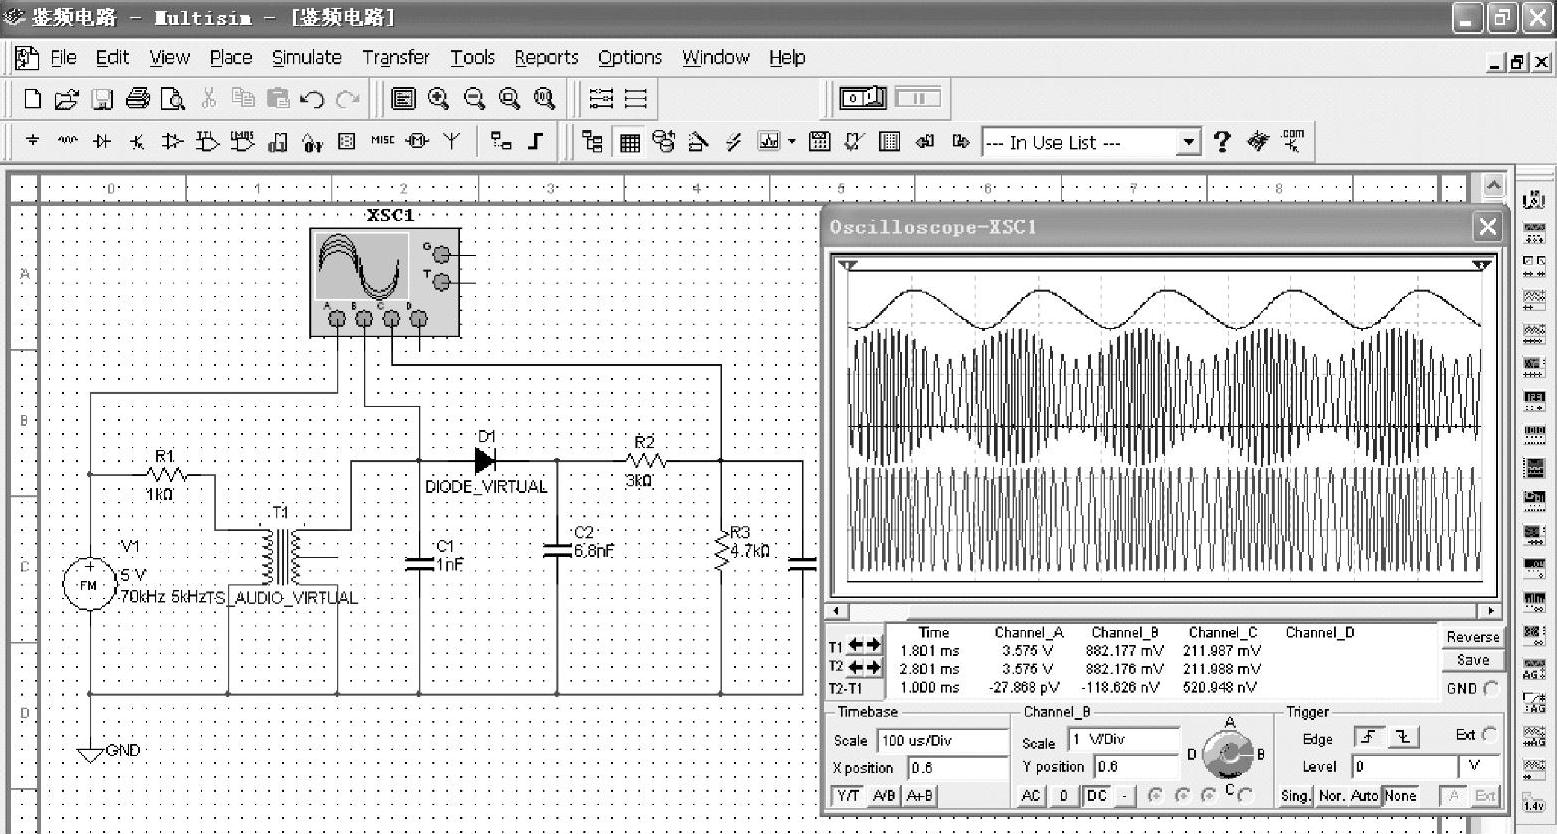The height and width of the screenshot is (834, 1557).
Task: Toggle the spreadsheet view icon
Action: 630,142
